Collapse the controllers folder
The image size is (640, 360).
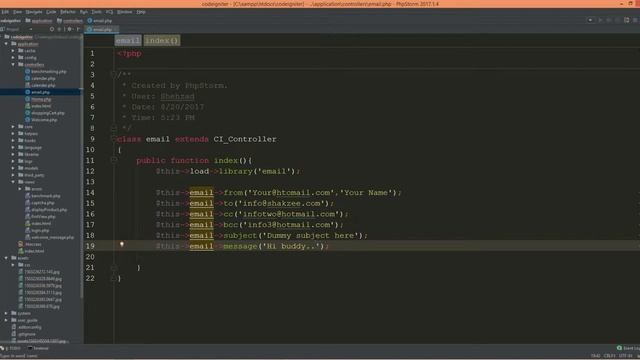pos(13,64)
